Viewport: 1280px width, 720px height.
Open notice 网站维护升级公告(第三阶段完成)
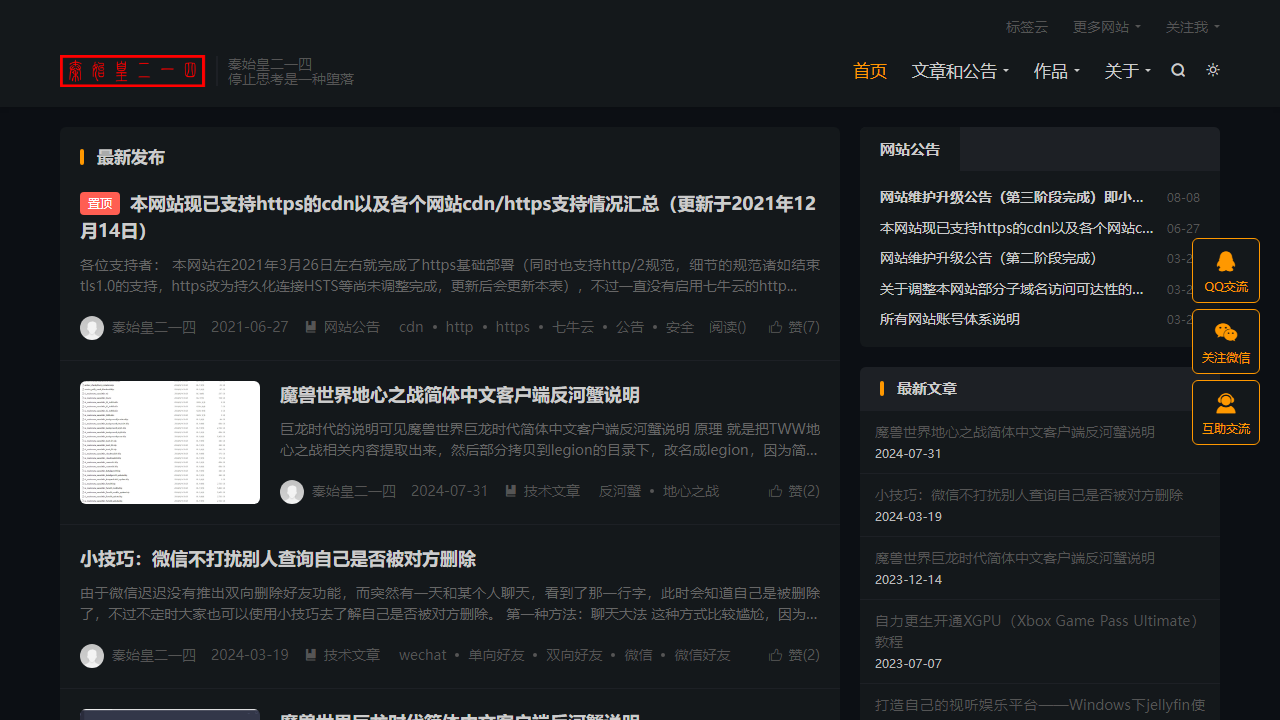[x=1012, y=197]
